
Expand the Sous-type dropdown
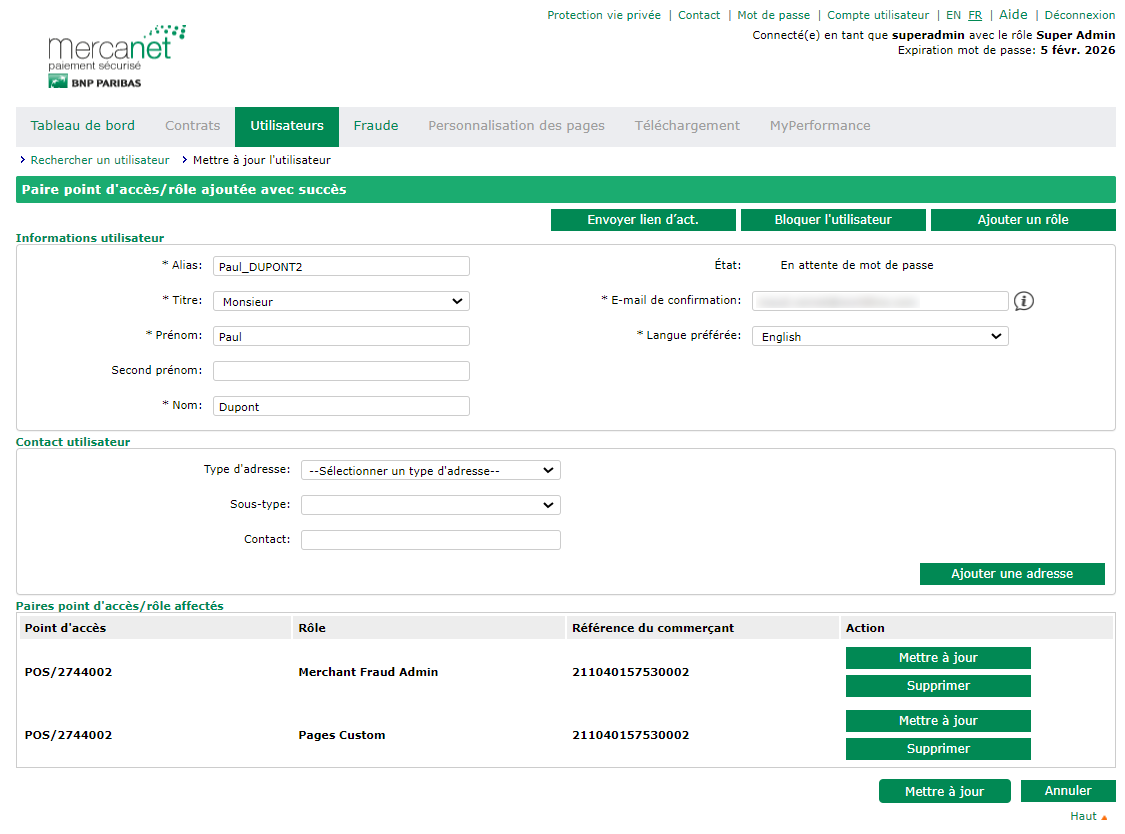[430, 505]
